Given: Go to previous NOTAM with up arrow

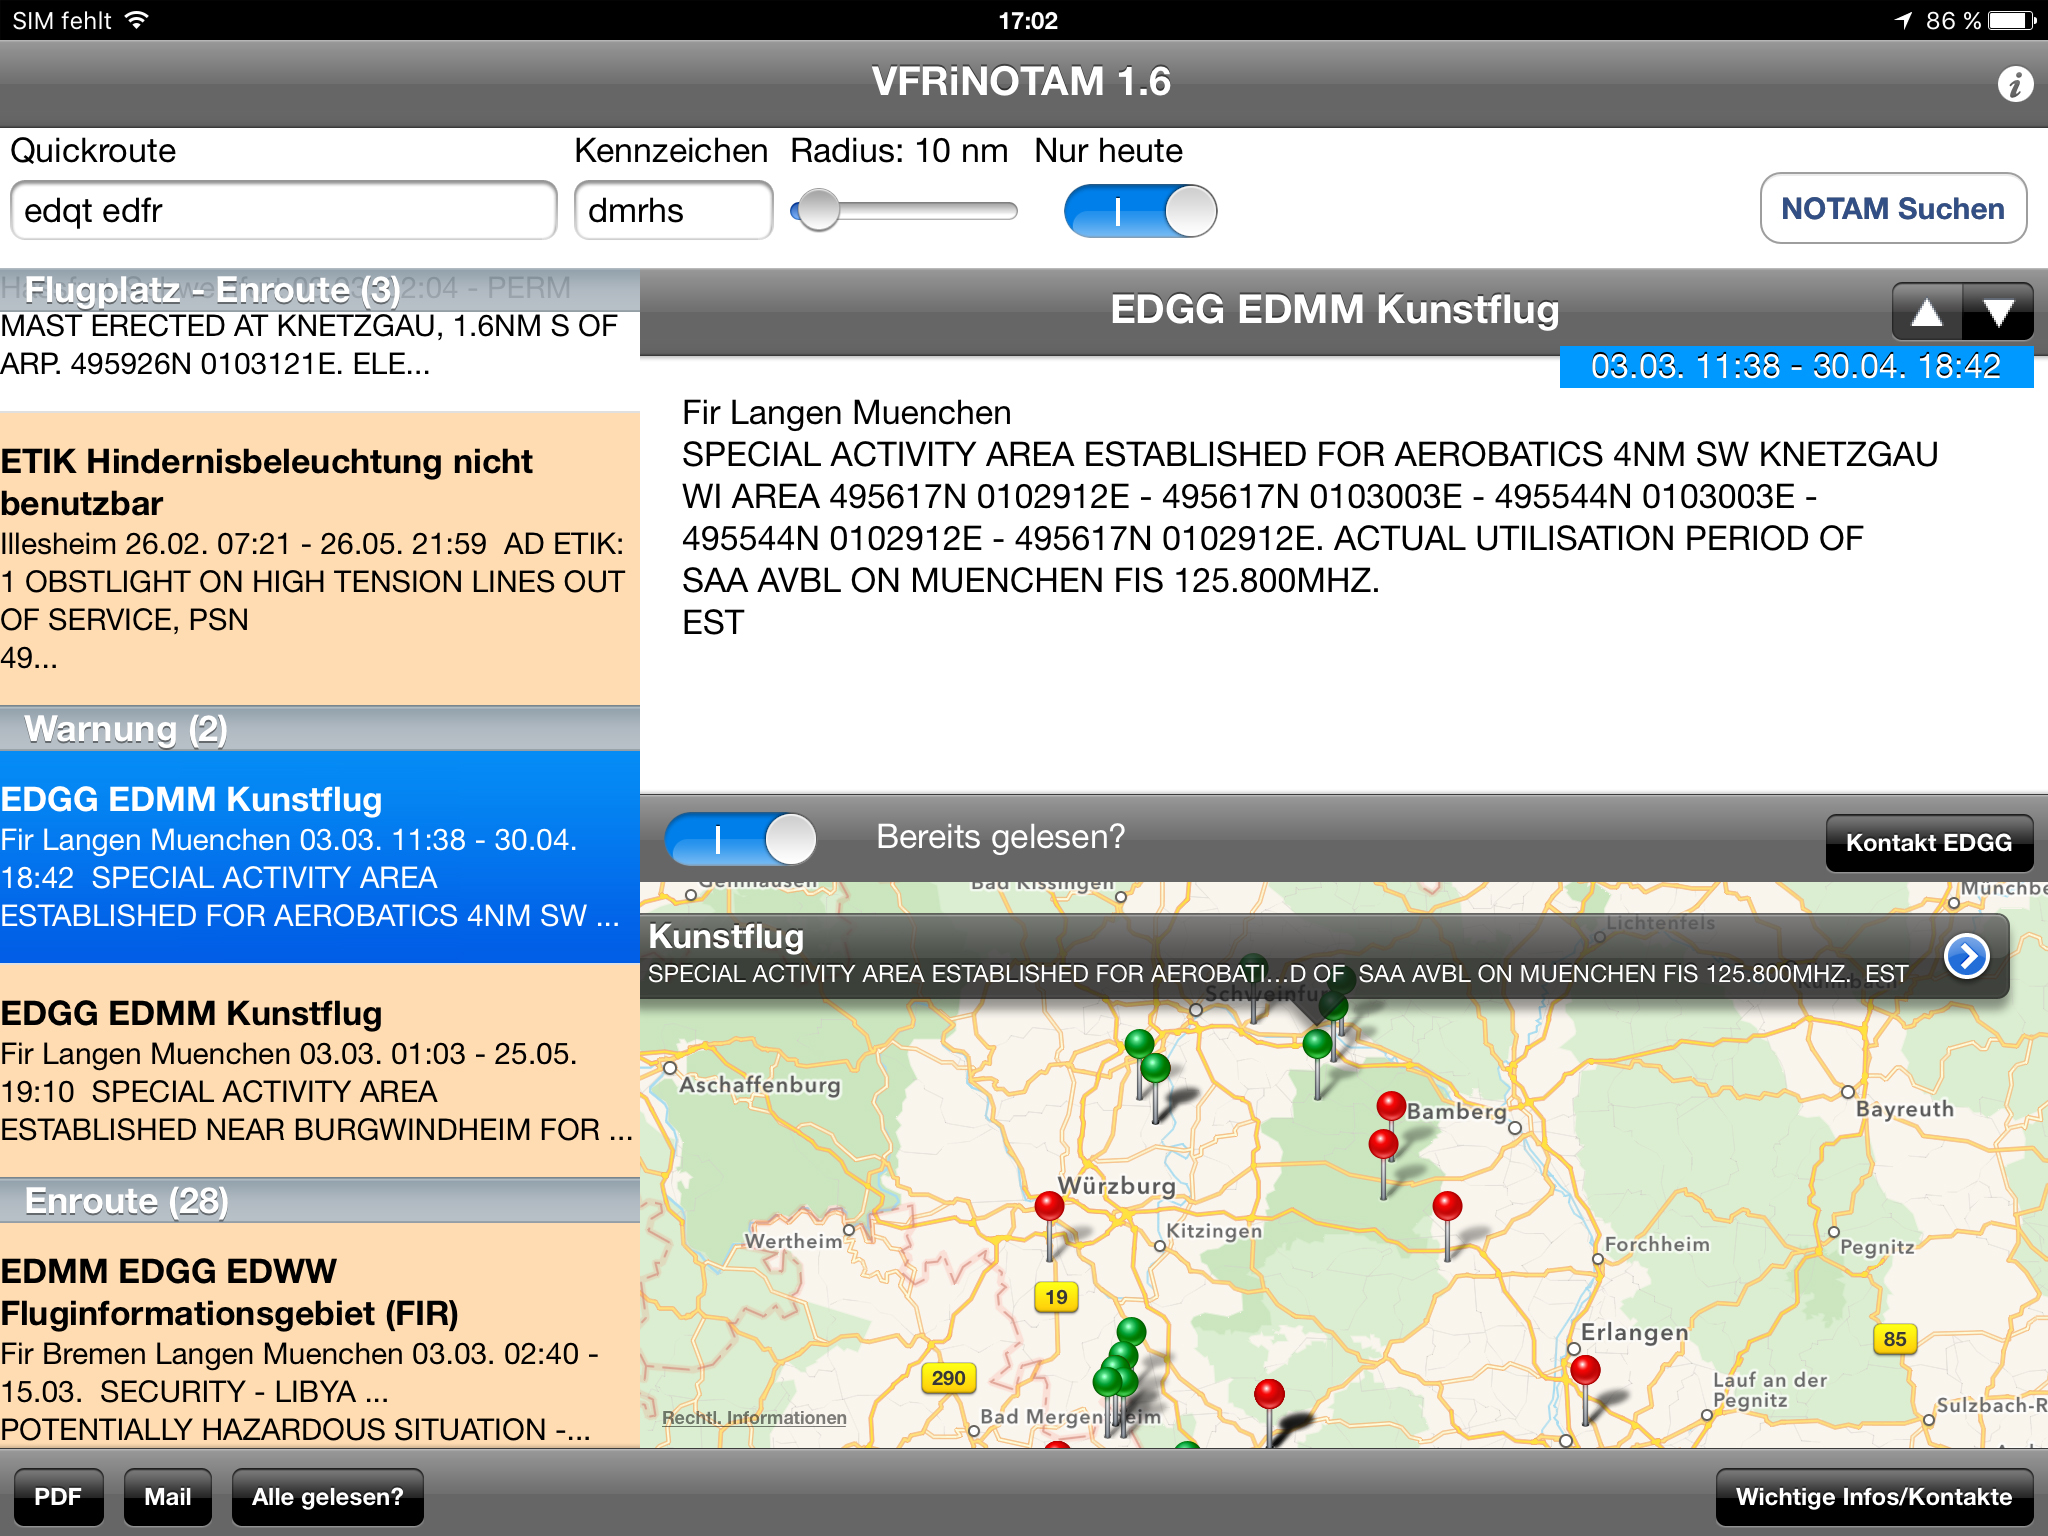Looking at the screenshot, I should point(1927,313).
